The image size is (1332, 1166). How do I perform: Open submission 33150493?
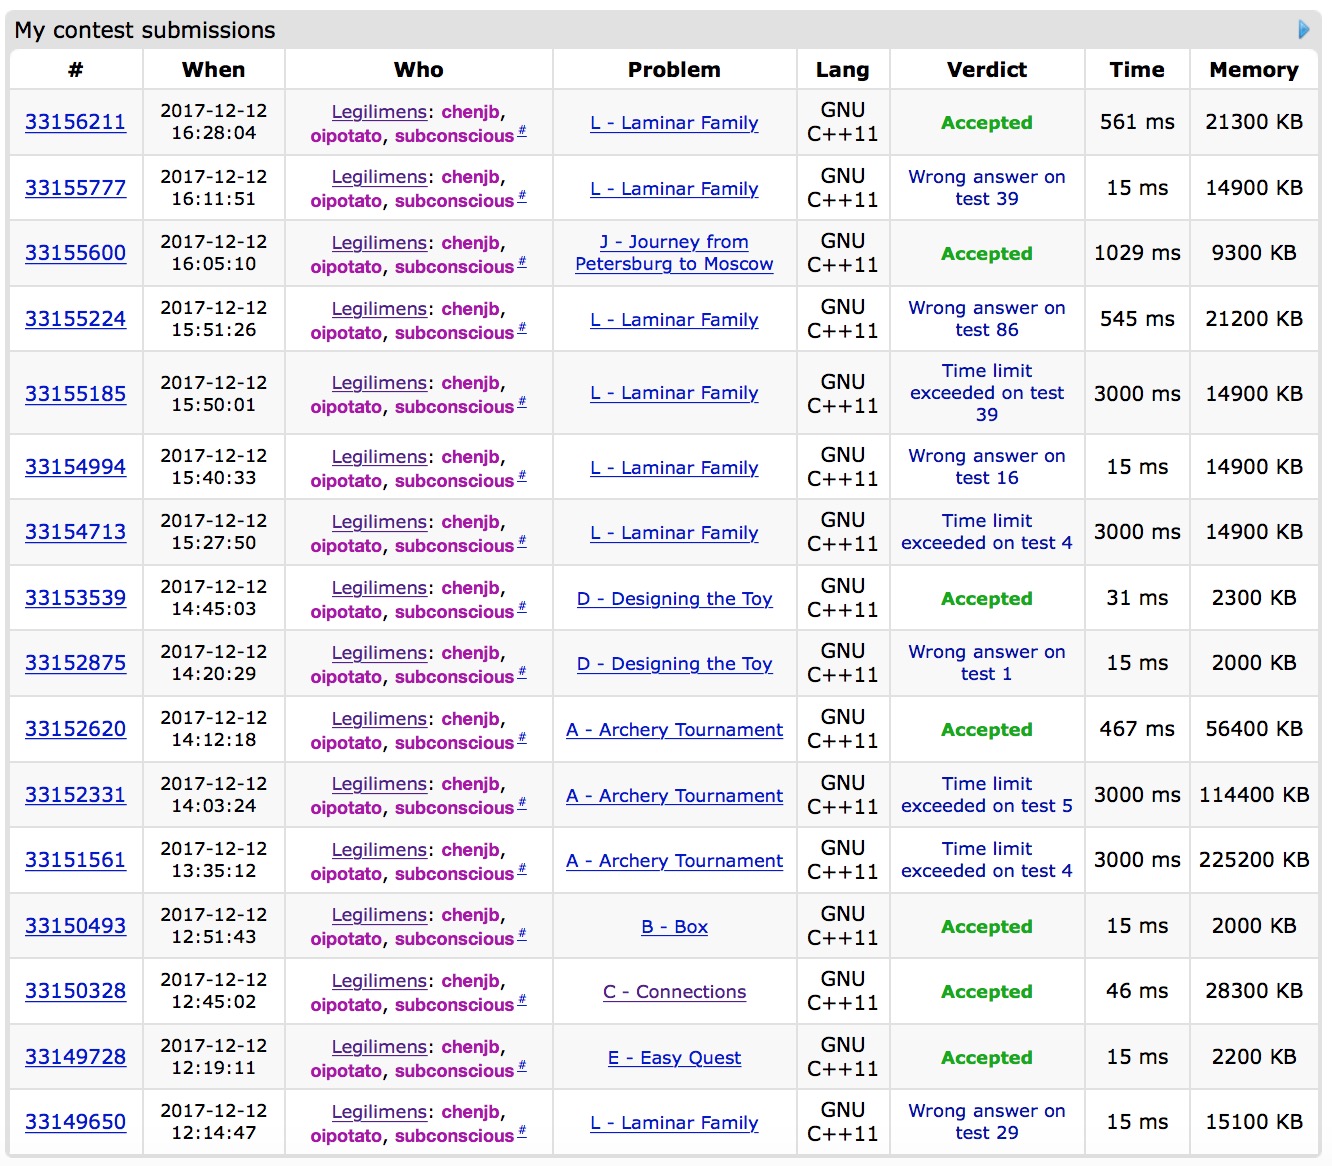coord(75,926)
